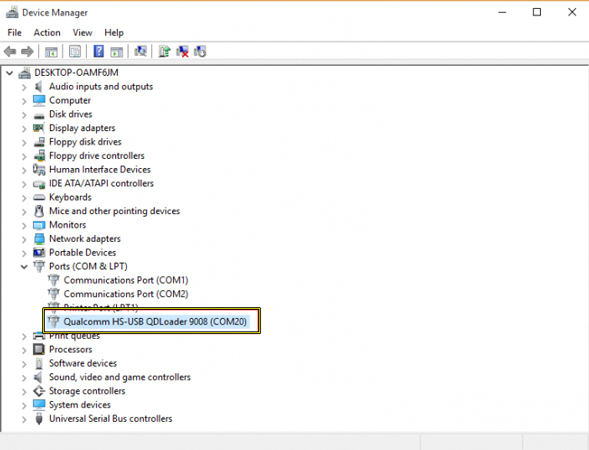The height and width of the screenshot is (450, 589).
Task: Click the Display adapters icon
Action: point(39,128)
